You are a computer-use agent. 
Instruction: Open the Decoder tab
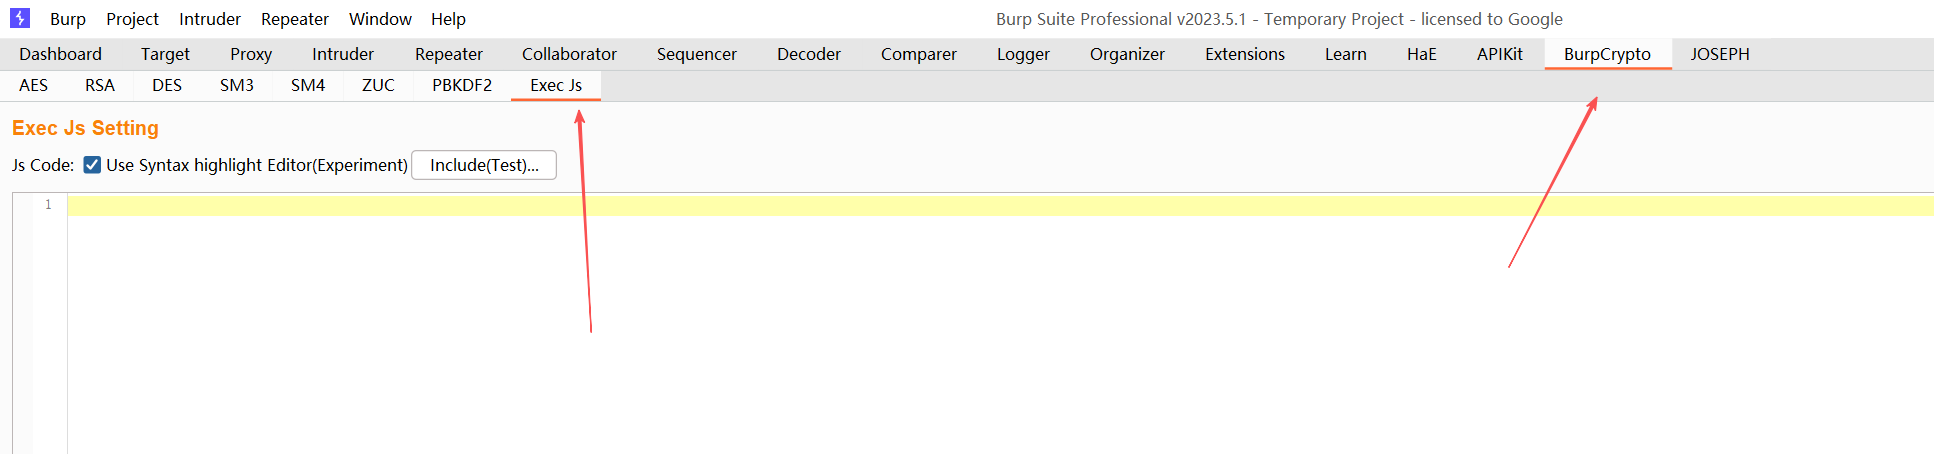tap(809, 54)
